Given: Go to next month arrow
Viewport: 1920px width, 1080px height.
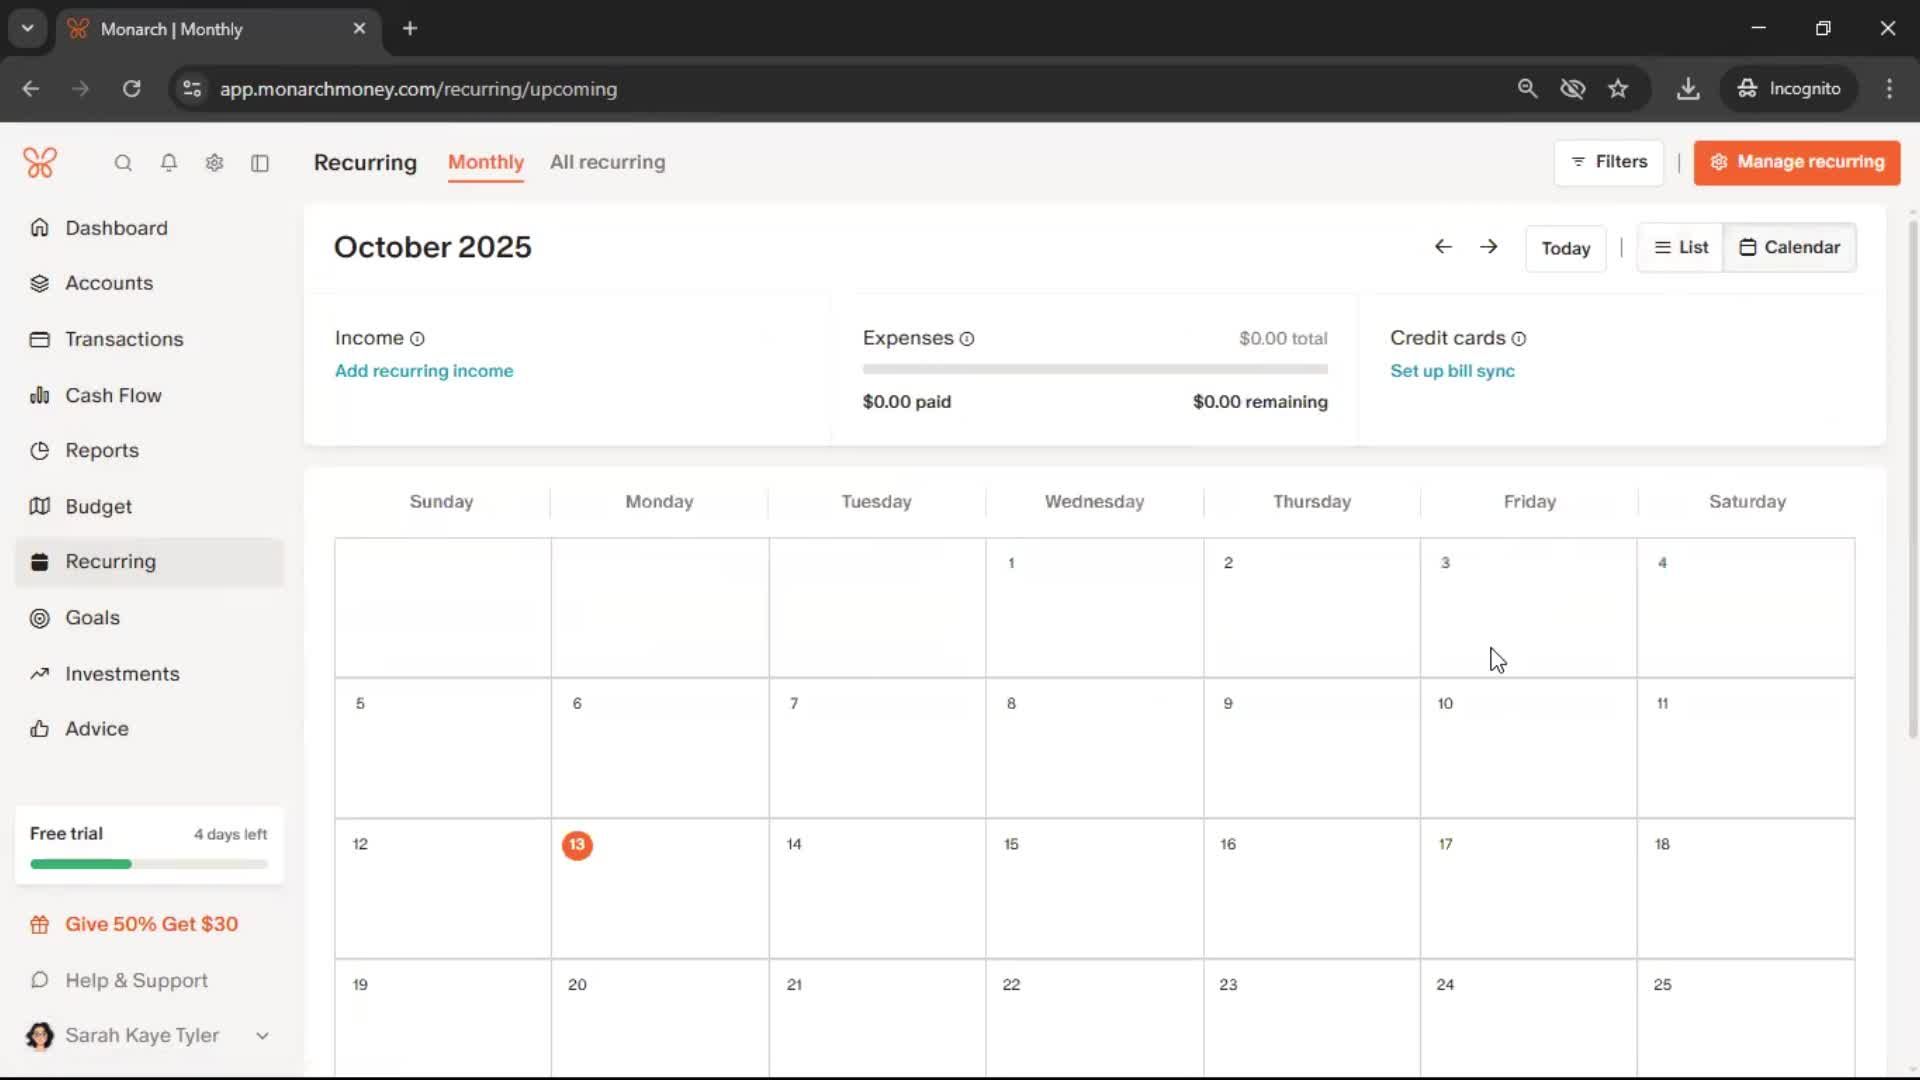Looking at the screenshot, I should pos(1488,247).
